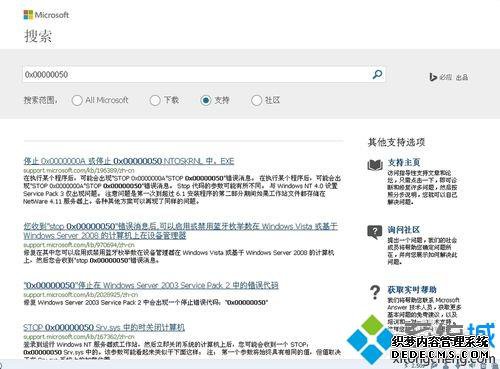The image size is (500, 369).
Task: Open result about Windows Server 2003 Service Pack 2
Action: [x=151, y=285]
